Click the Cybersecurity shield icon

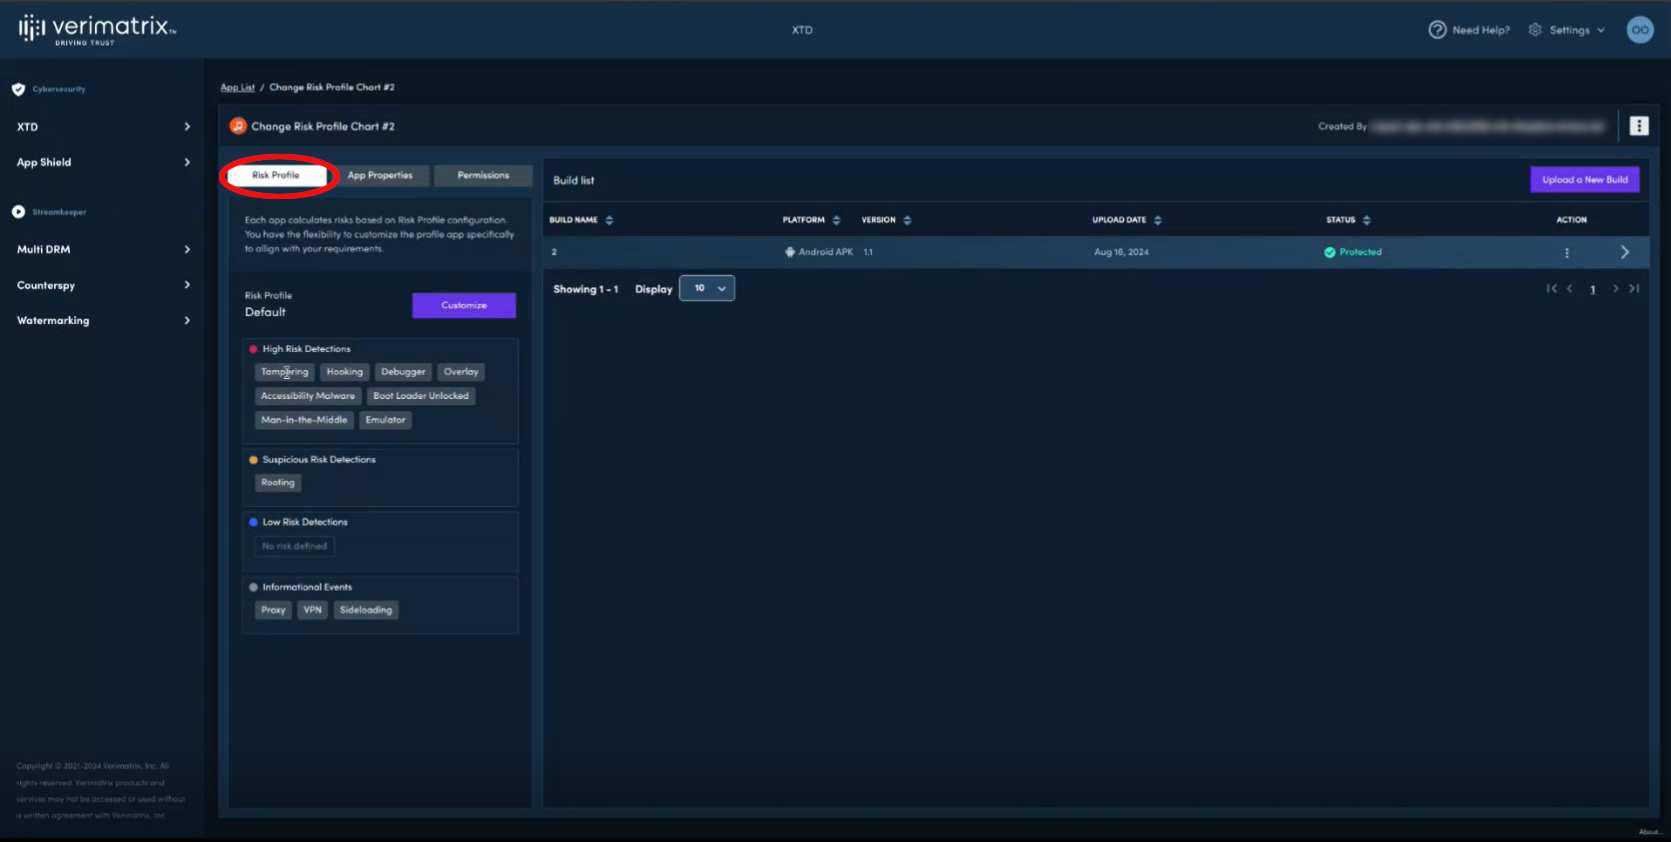(18, 89)
